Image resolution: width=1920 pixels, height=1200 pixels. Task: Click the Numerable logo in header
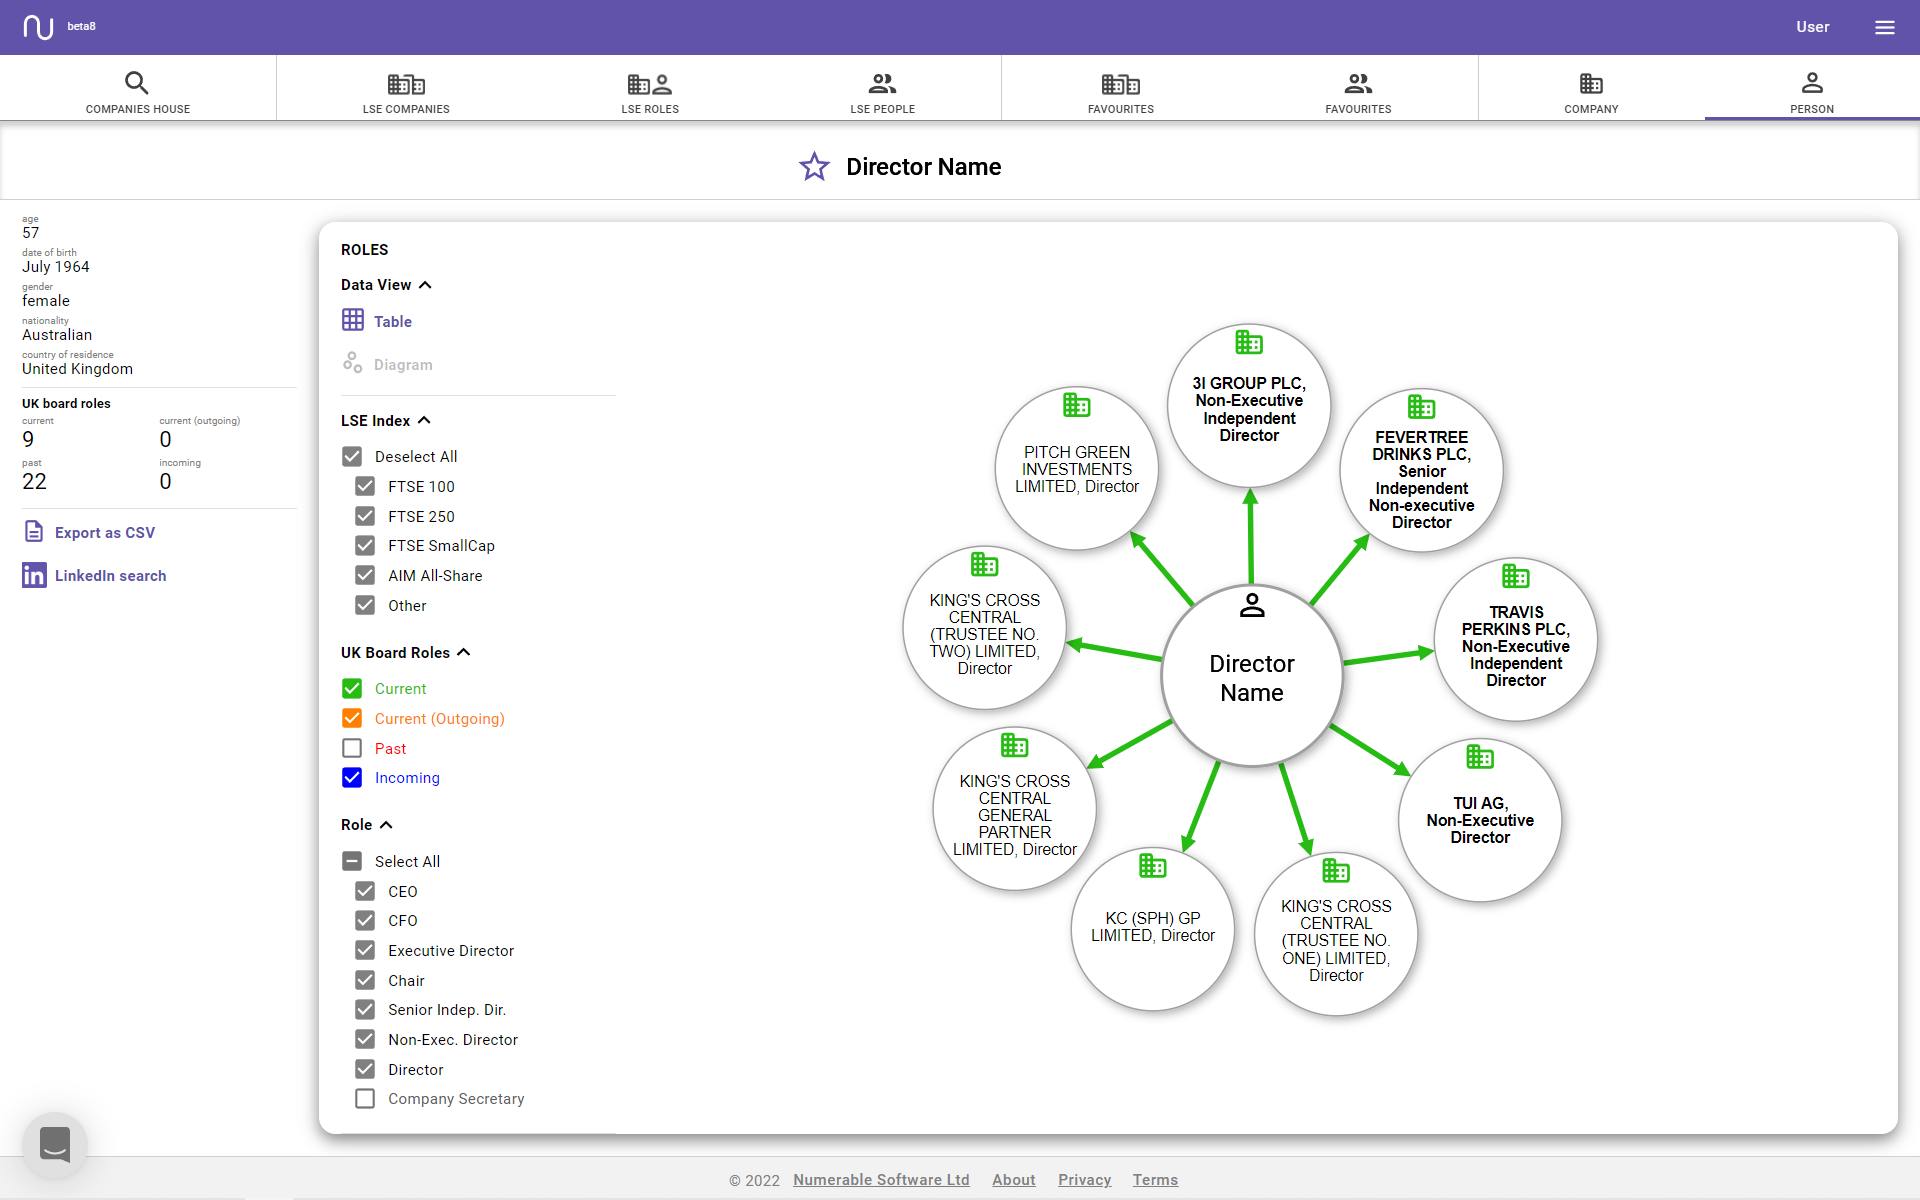(38, 27)
